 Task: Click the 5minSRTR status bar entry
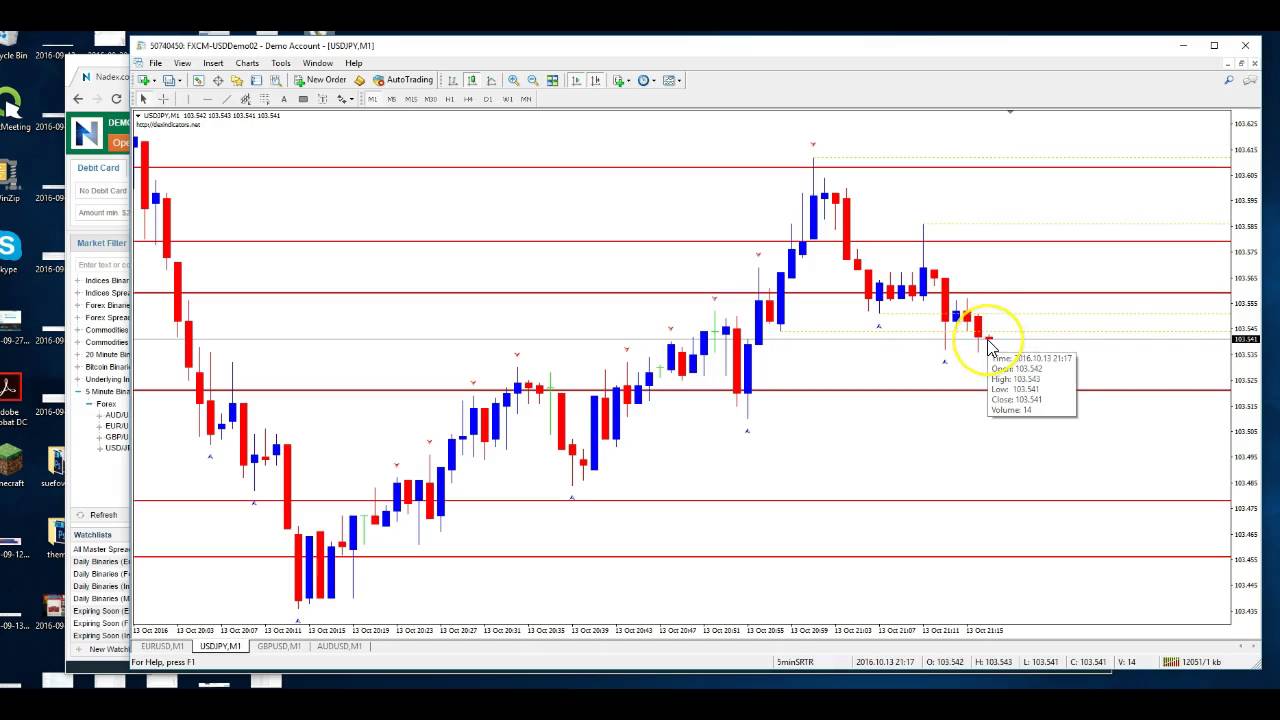(796, 662)
